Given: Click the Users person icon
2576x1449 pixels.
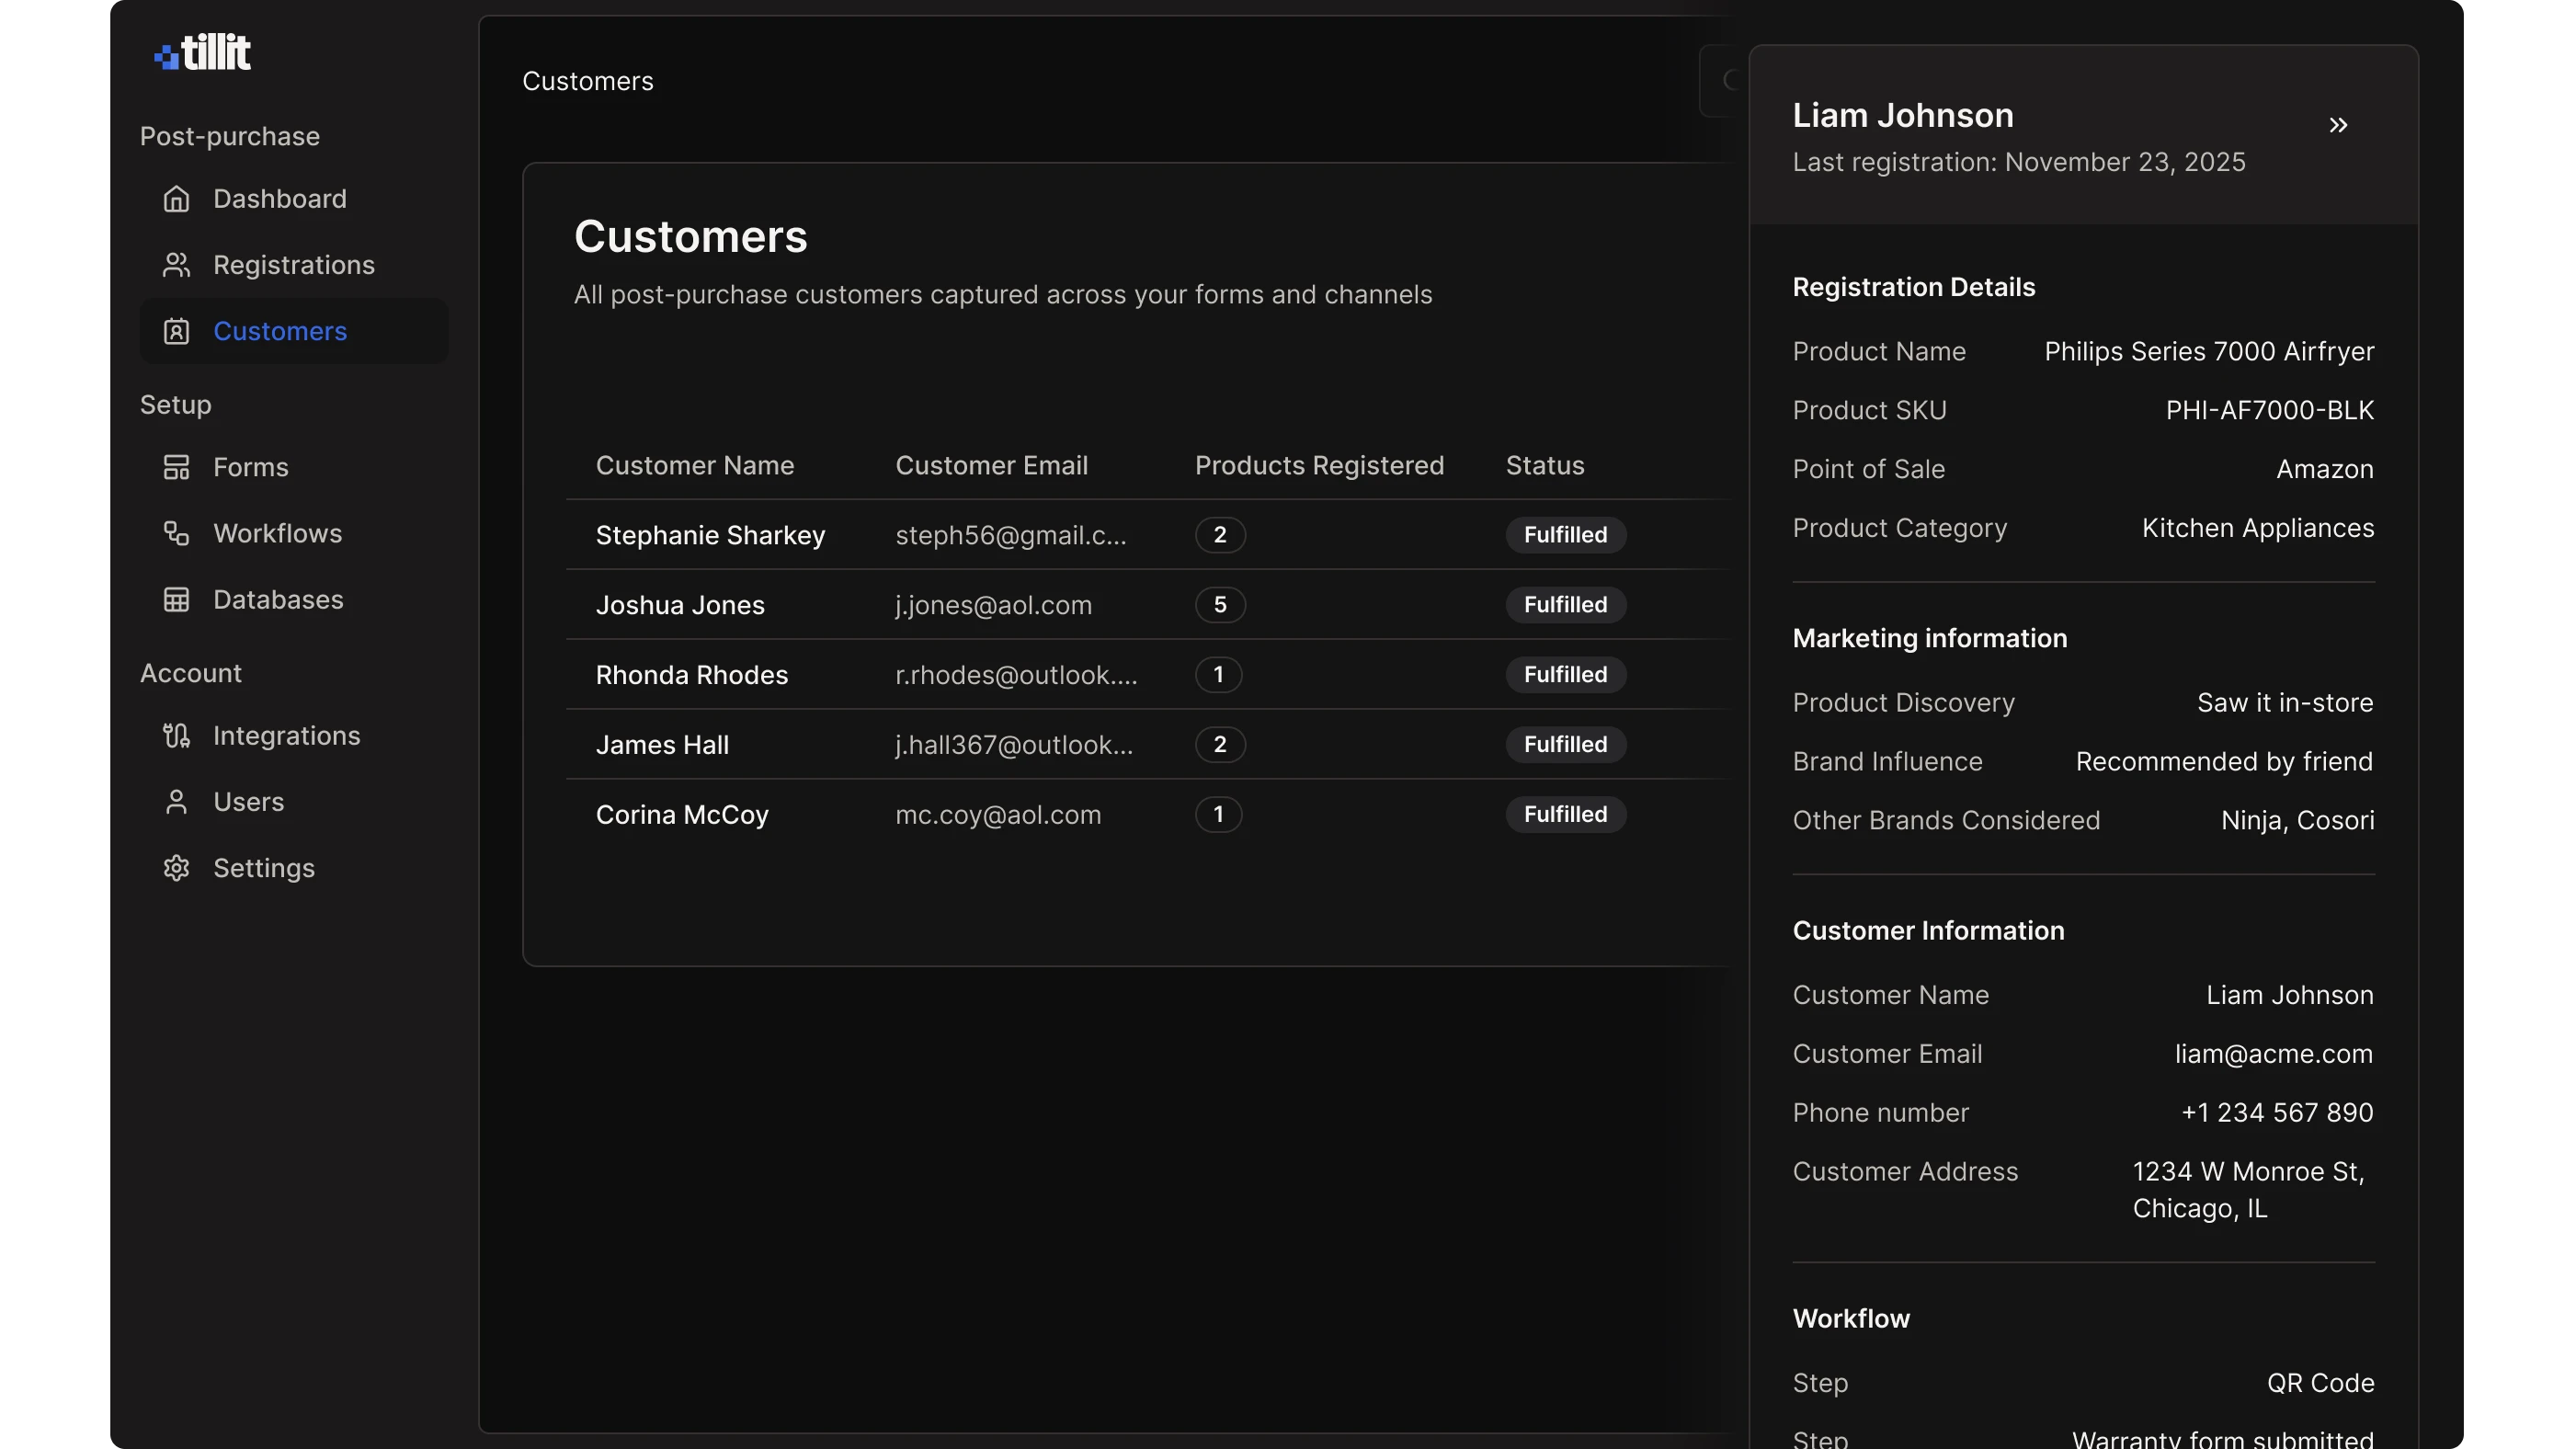Looking at the screenshot, I should pyautogui.click(x=176, y=802).
